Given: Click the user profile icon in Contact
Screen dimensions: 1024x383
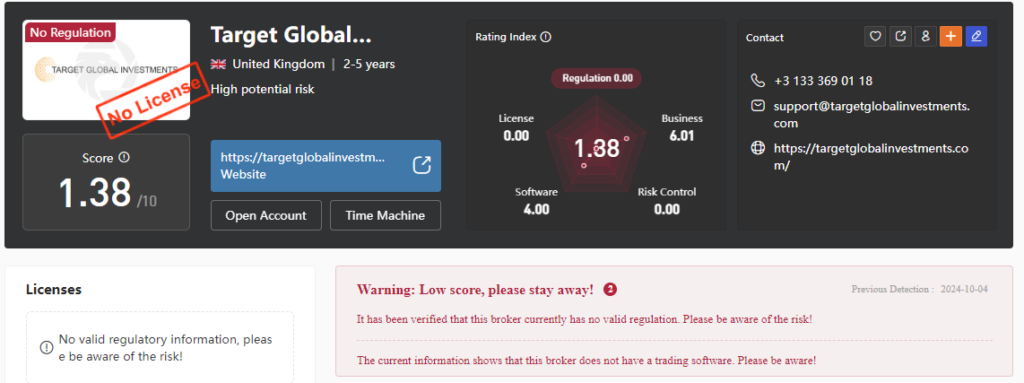Looking at the screenshot, I should click(925, 37).
